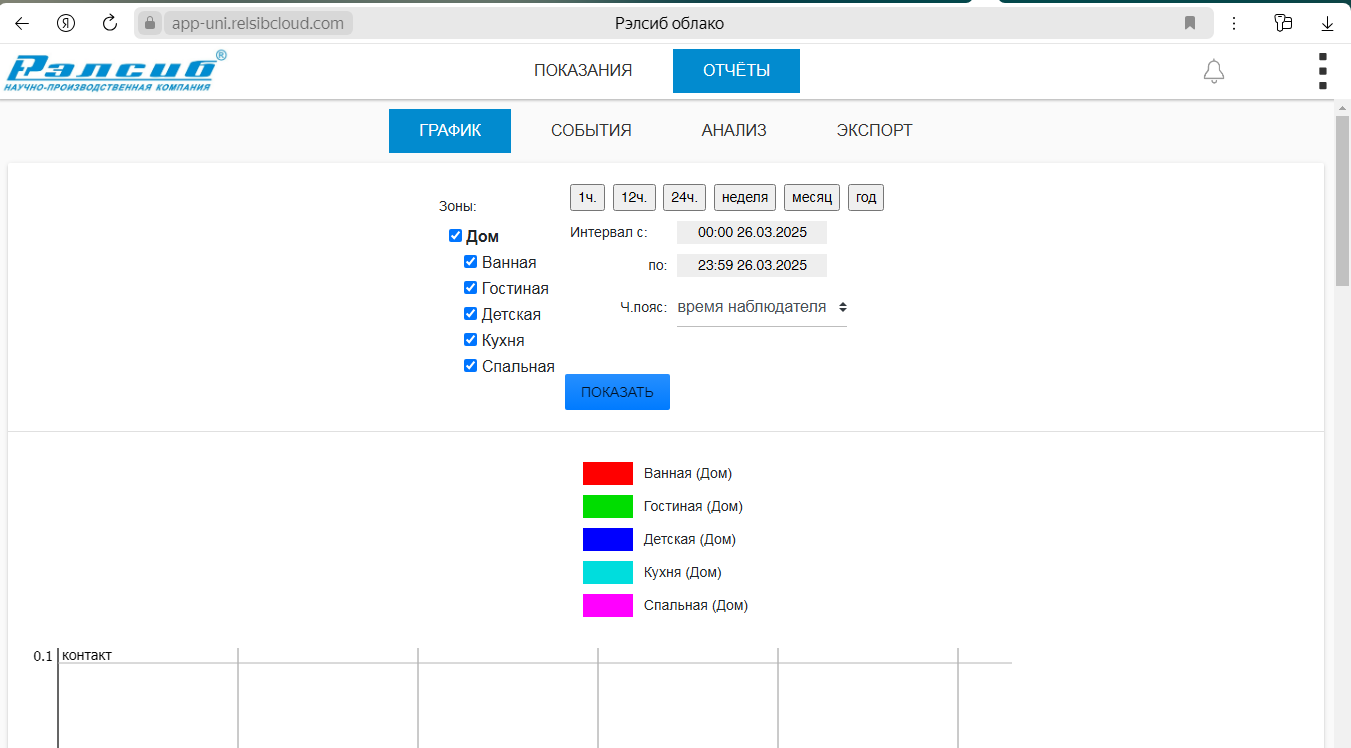Screen dimensions: 1351x748
Task: Uncheck the Дом parent zone checkbox
Action: click(x=455, y=236)
